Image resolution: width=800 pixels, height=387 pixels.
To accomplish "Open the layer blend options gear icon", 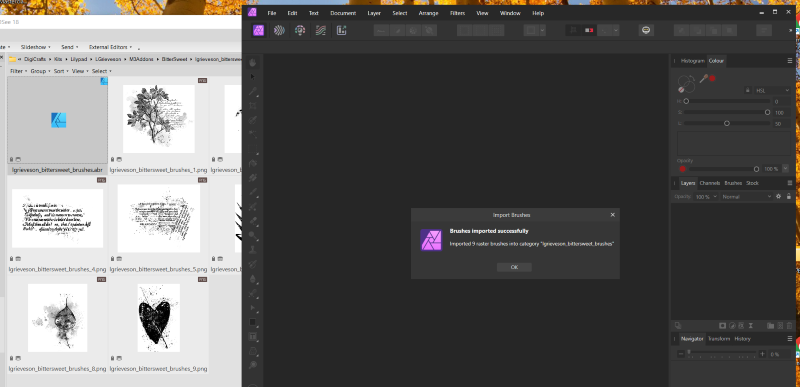I will 779,196.
